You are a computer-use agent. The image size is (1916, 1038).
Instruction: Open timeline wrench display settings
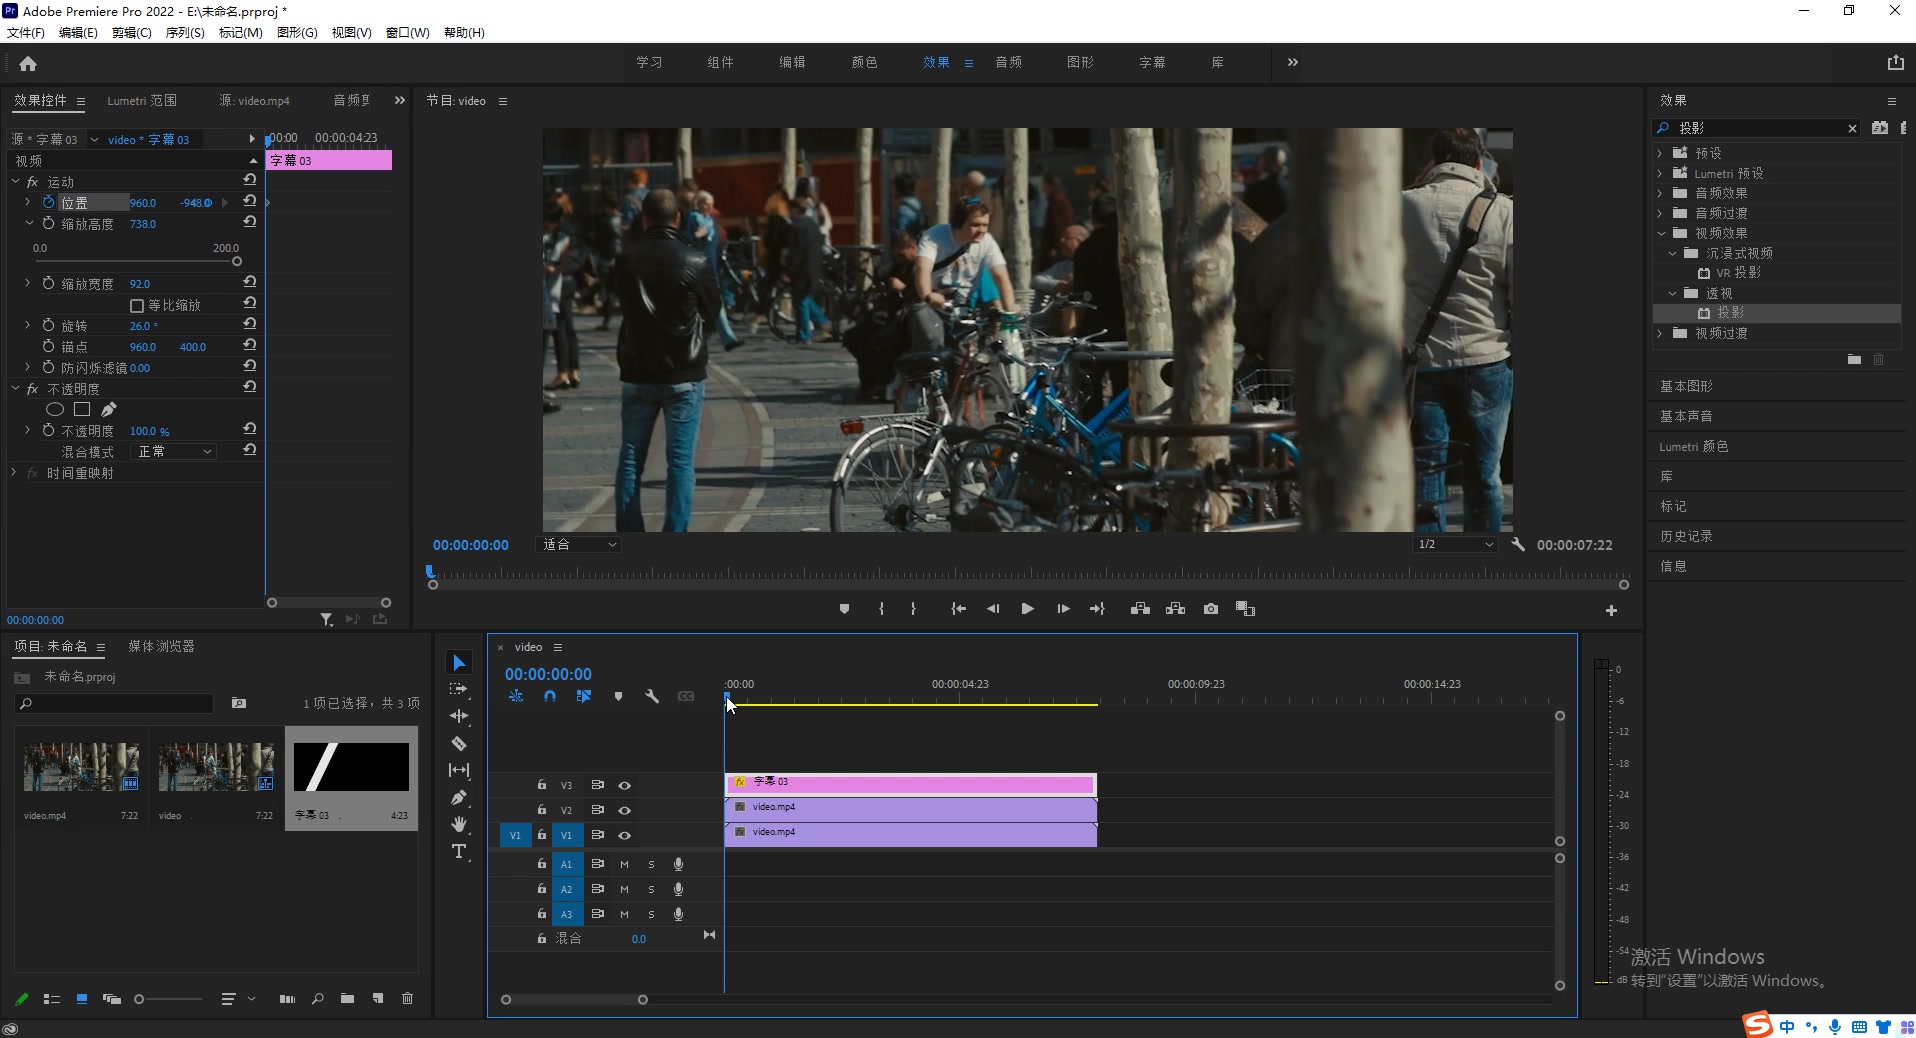(x=652, y=697)
